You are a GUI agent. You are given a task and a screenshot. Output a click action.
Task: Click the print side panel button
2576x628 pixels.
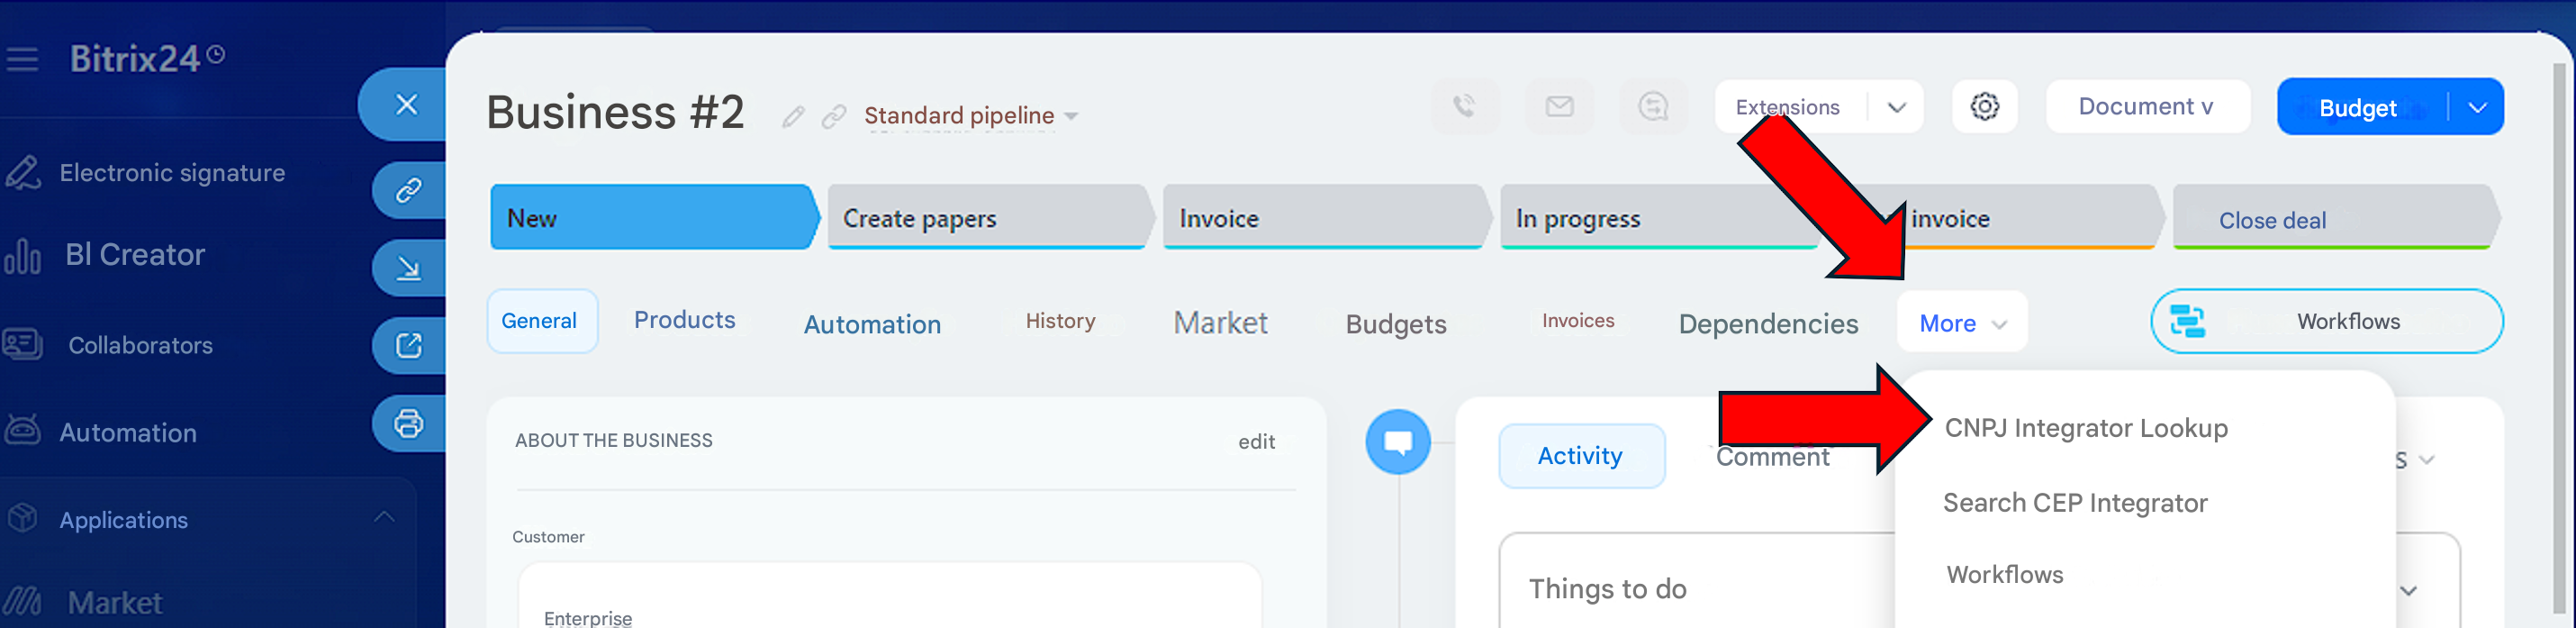click(x=408, y=423)
